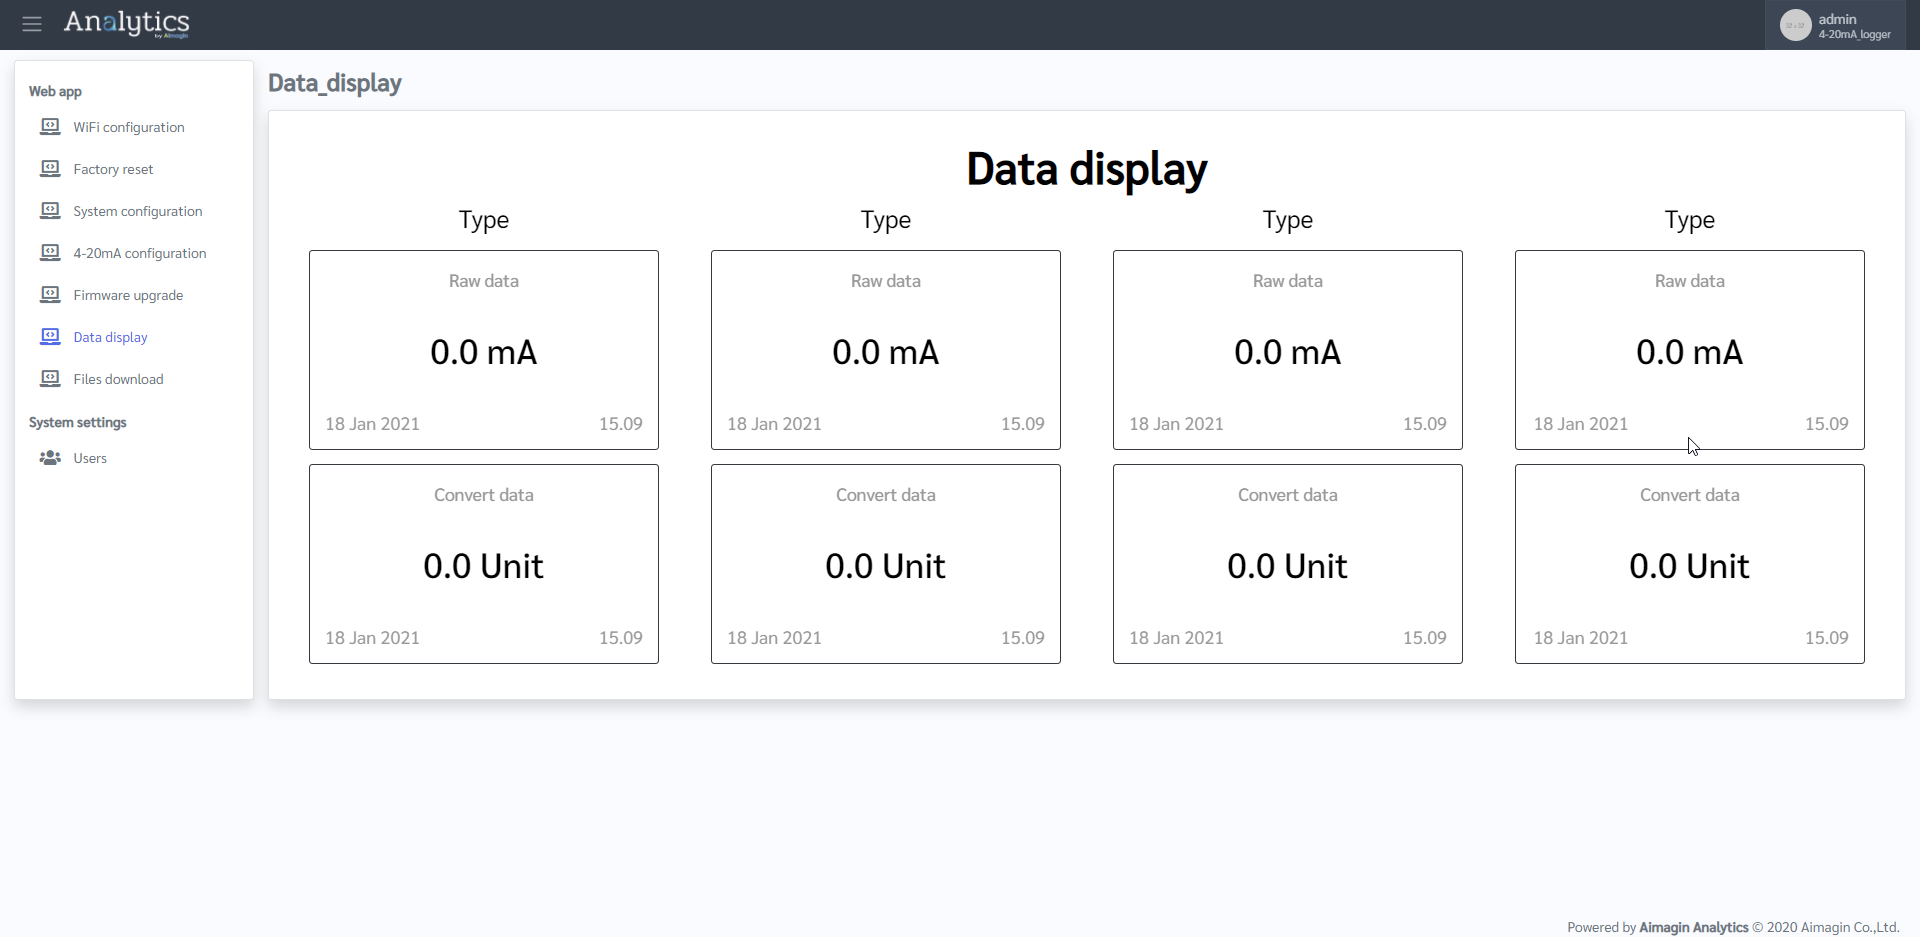Click the 4-20mA configuration monitor icon

pos(50,253)
